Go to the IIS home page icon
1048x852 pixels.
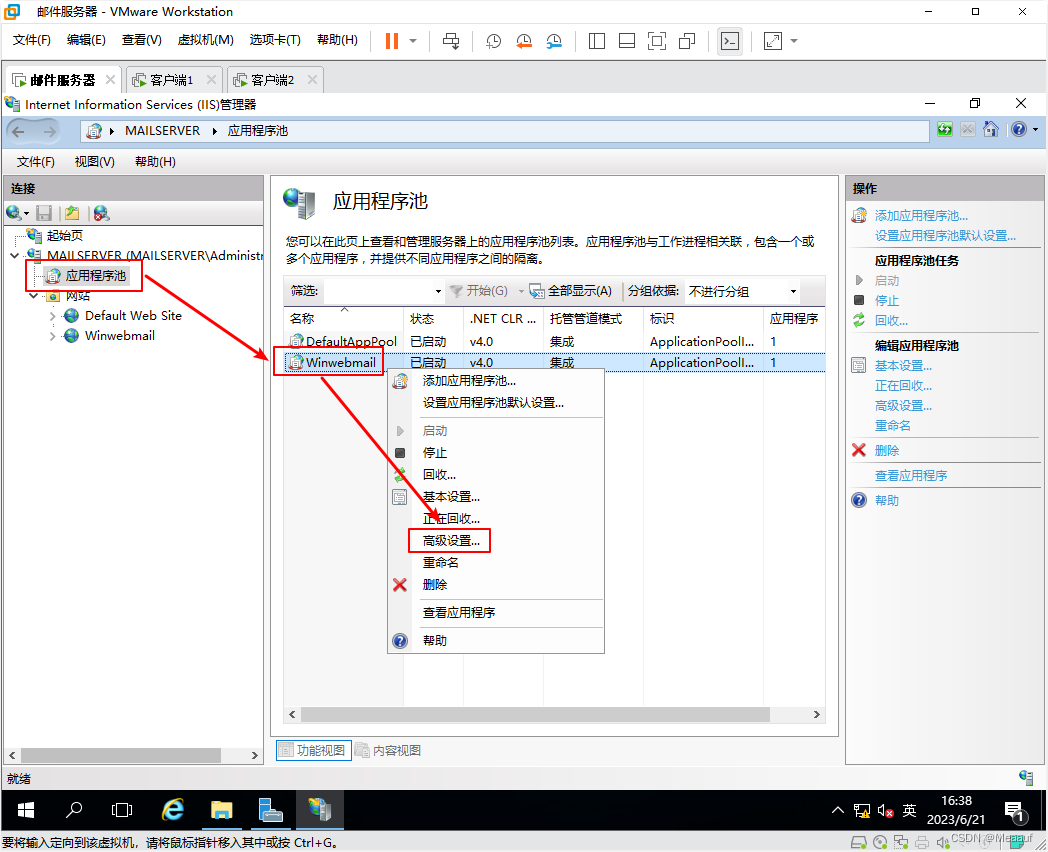coord(991,130)
